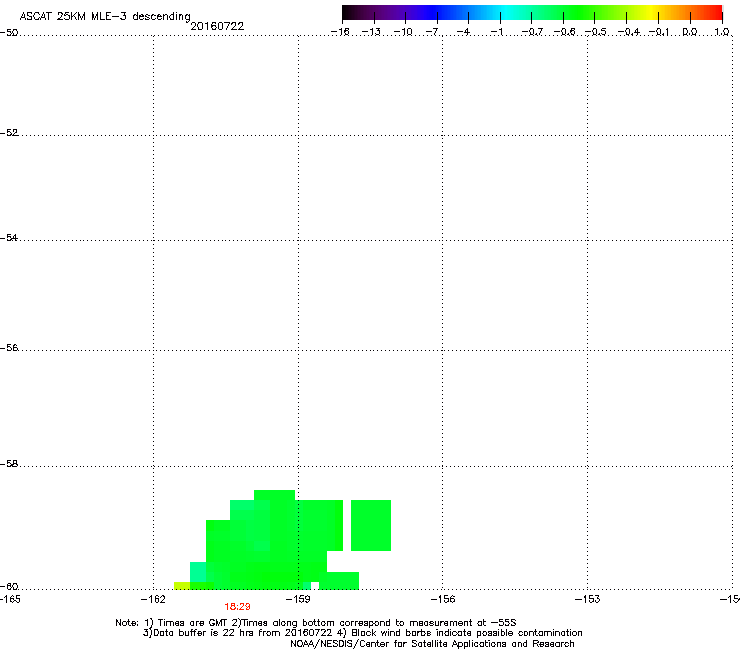Image resolution: width=740 pixels, height=650 pixels.
Task: Click the colorbar label "-13"
Action: click(371, 32)
